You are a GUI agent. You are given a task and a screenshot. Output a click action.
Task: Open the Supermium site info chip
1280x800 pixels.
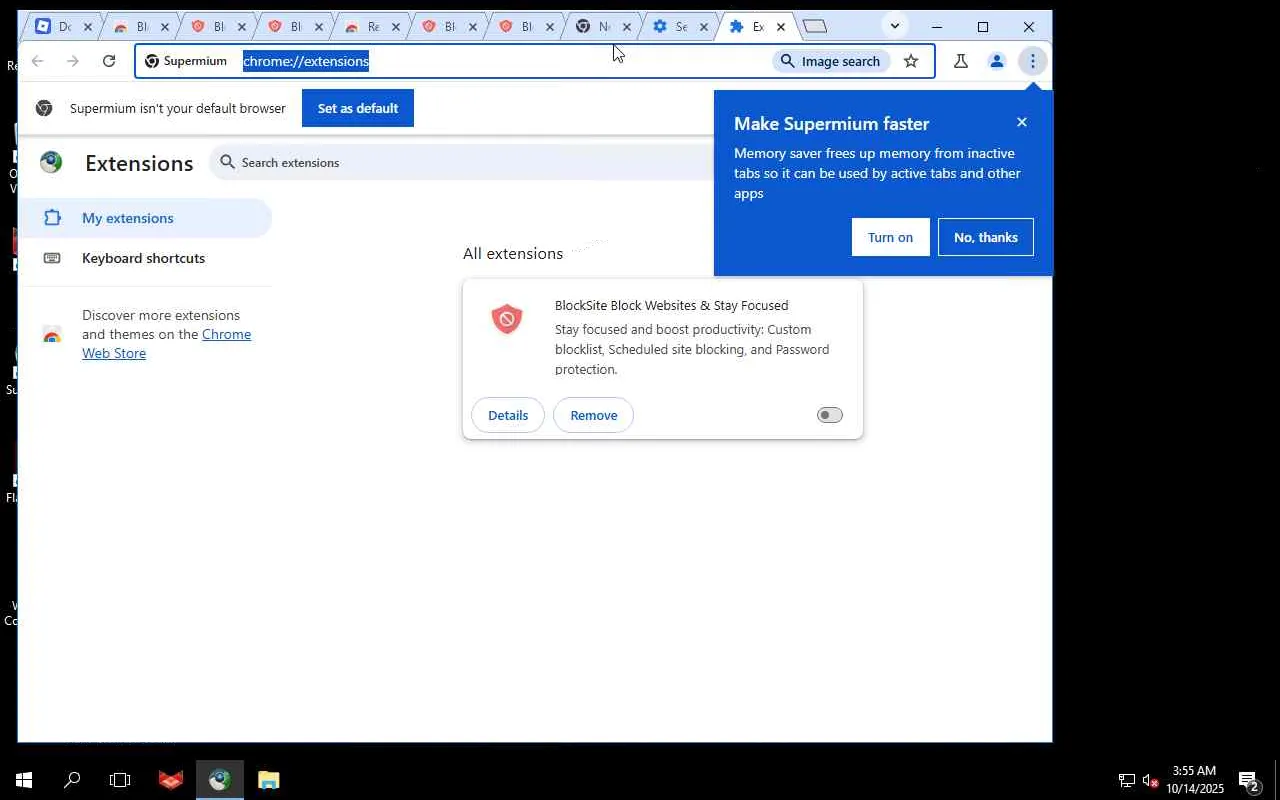tap(187, 61)
